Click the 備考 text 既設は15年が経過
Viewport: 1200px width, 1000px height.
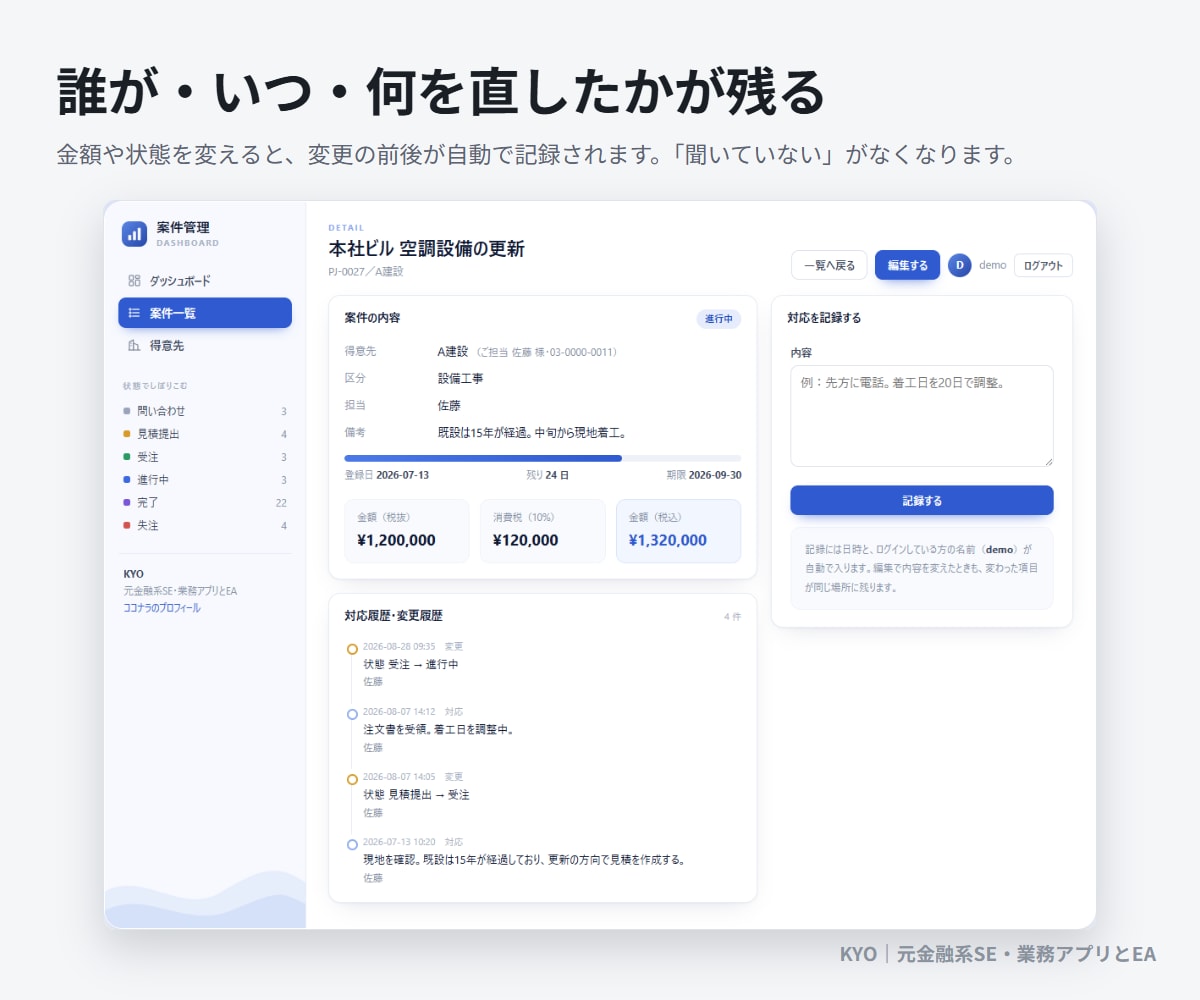click(533, 433)
